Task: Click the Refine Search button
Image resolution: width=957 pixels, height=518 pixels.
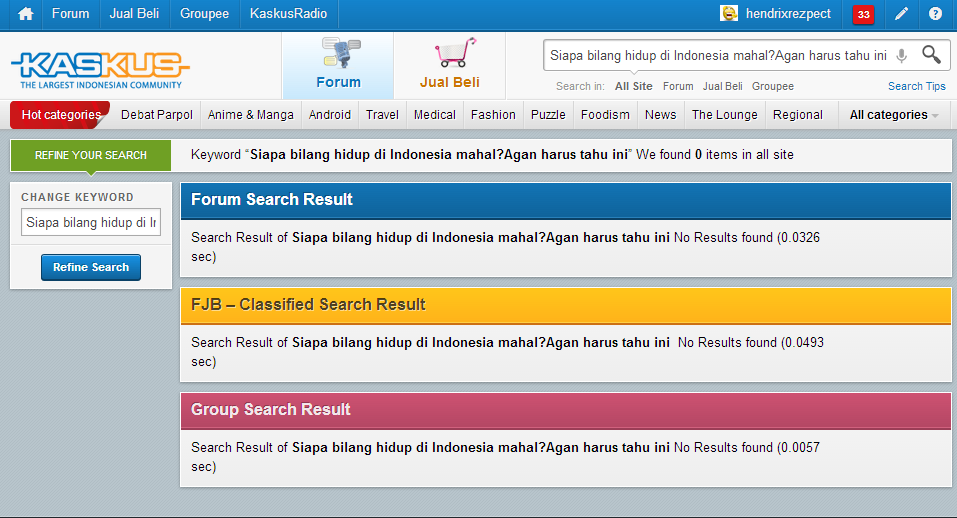Action: coord(91,267)
